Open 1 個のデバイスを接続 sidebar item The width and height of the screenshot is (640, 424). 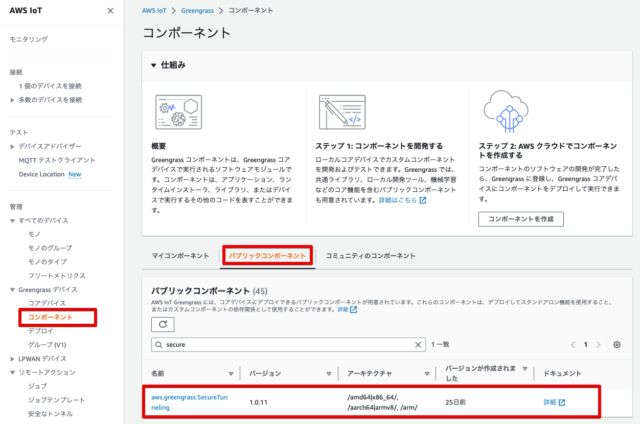tap(50, 86)
